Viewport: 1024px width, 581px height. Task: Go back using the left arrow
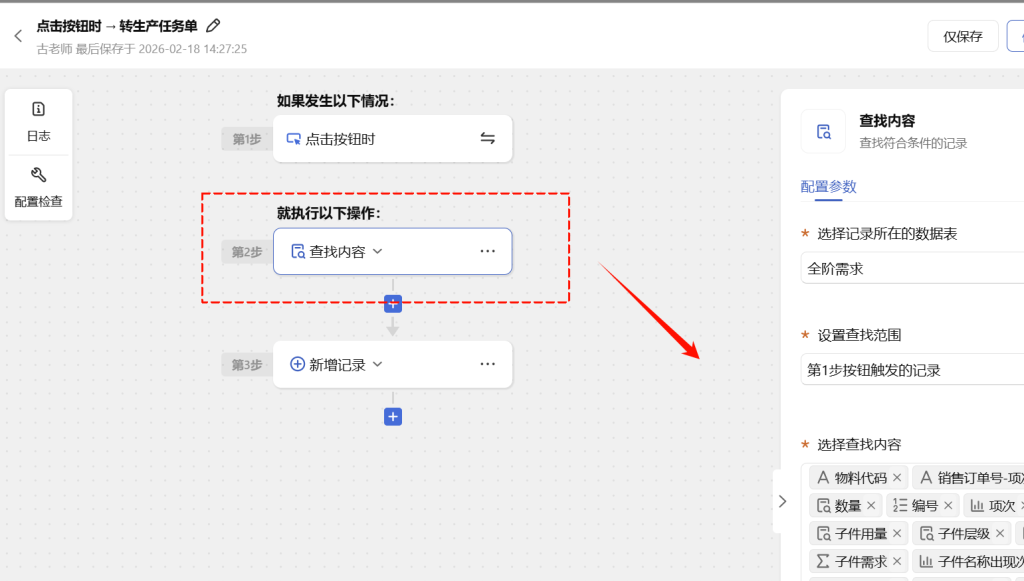tap(18, 36)
